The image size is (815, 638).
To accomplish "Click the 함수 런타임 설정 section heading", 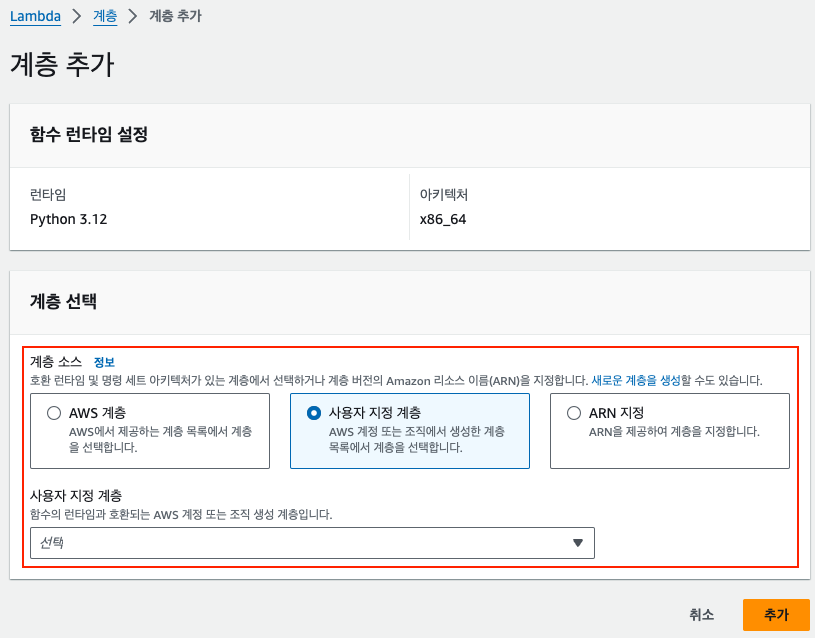I will pyautogui.click(x=89, y=134).
